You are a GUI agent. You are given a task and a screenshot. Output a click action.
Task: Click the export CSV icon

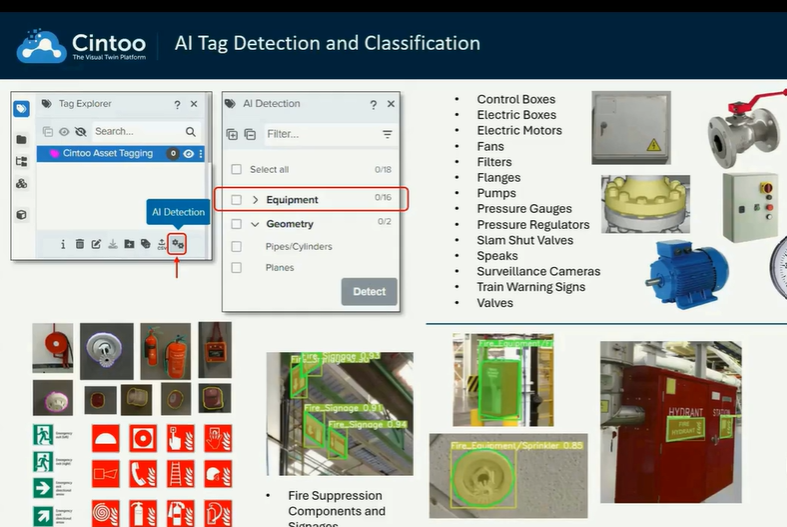162,244
